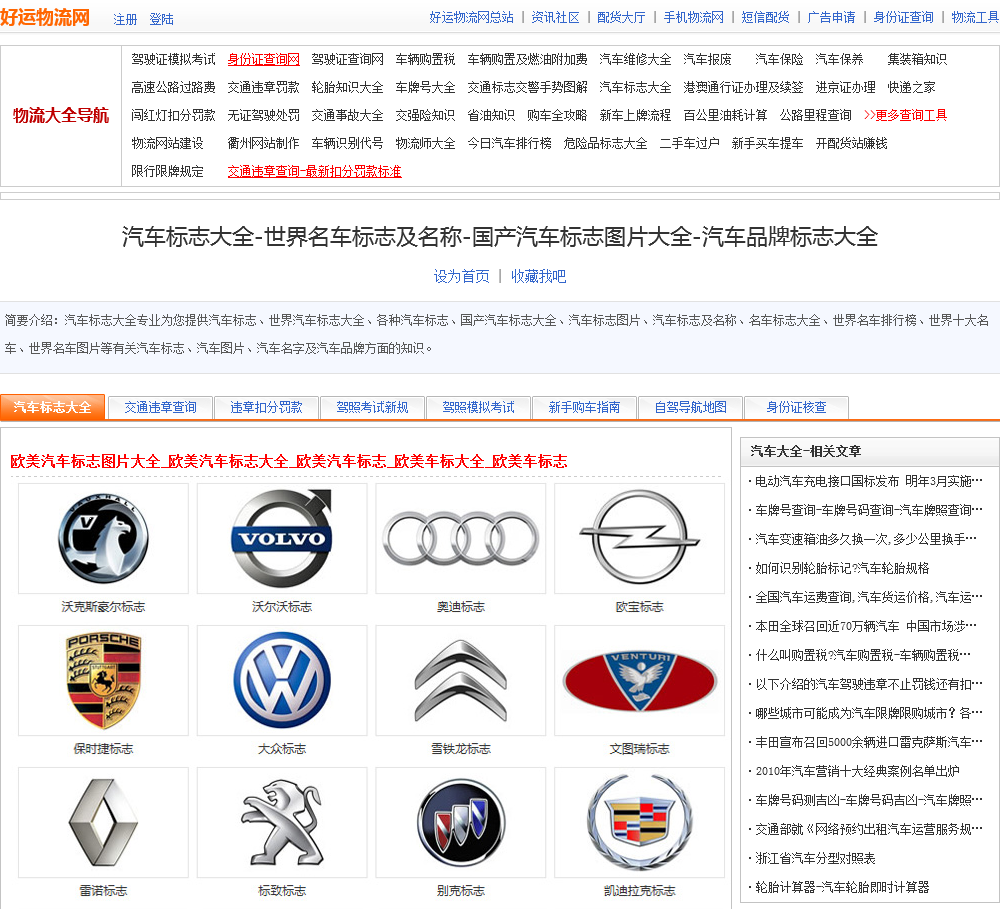Open the Citroën double chevron logo
1000x909 pixels.
tap(460, 681)
